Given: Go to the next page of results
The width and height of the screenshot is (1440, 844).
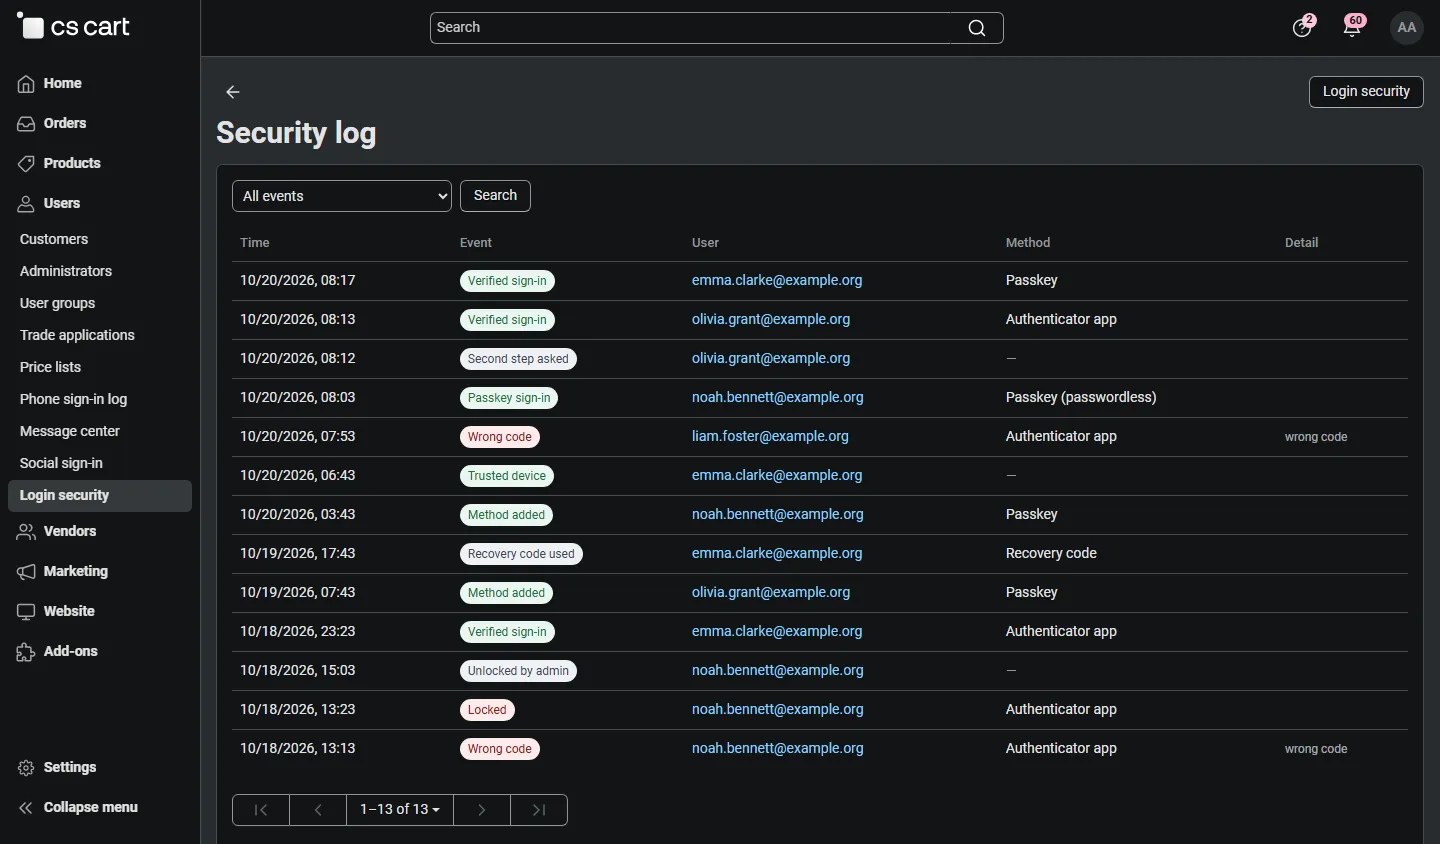Looking at the screenshot, I should point(482,810).
